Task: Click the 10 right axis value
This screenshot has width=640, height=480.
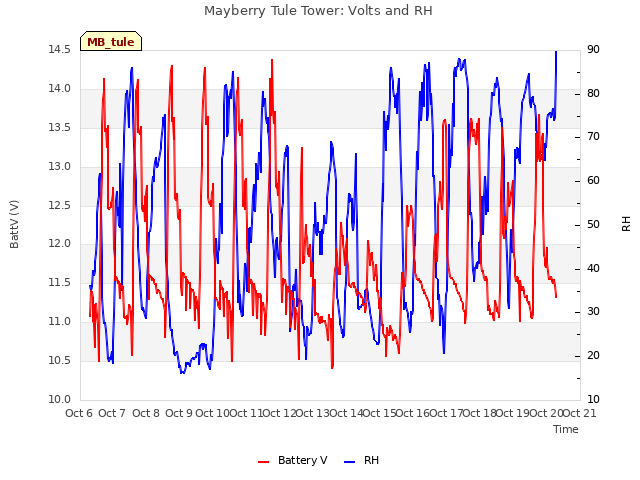Action: tap(593, 400)
